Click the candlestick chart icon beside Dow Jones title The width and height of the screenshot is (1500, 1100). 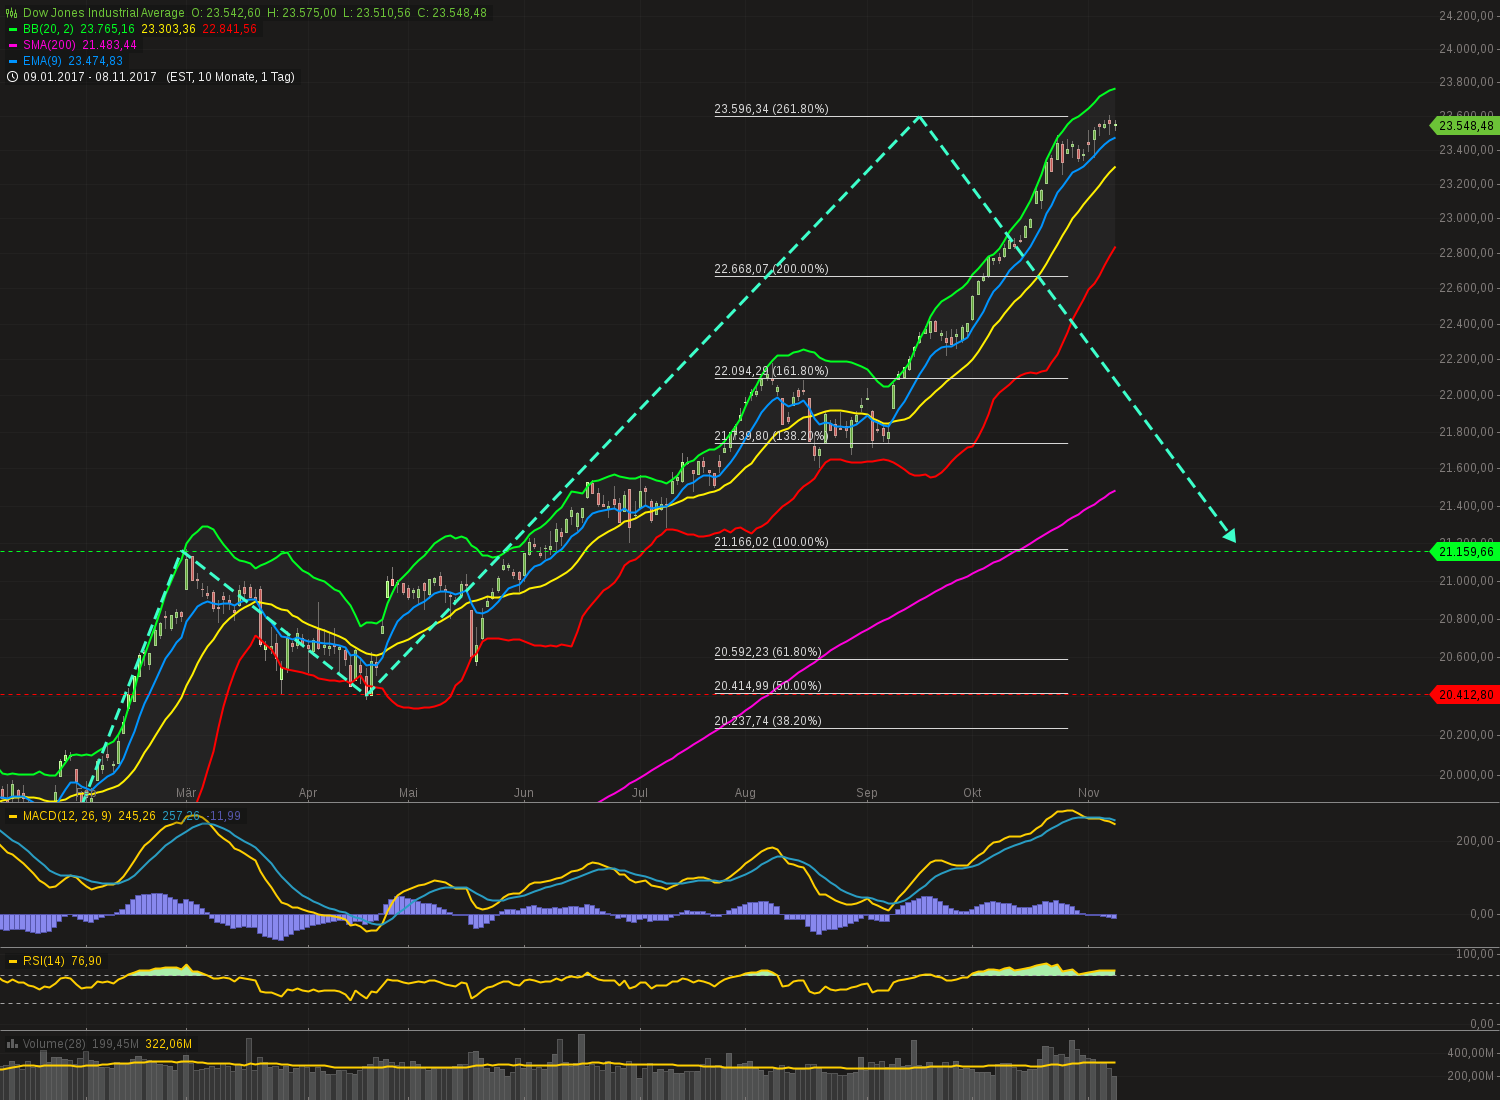(12, 13)
